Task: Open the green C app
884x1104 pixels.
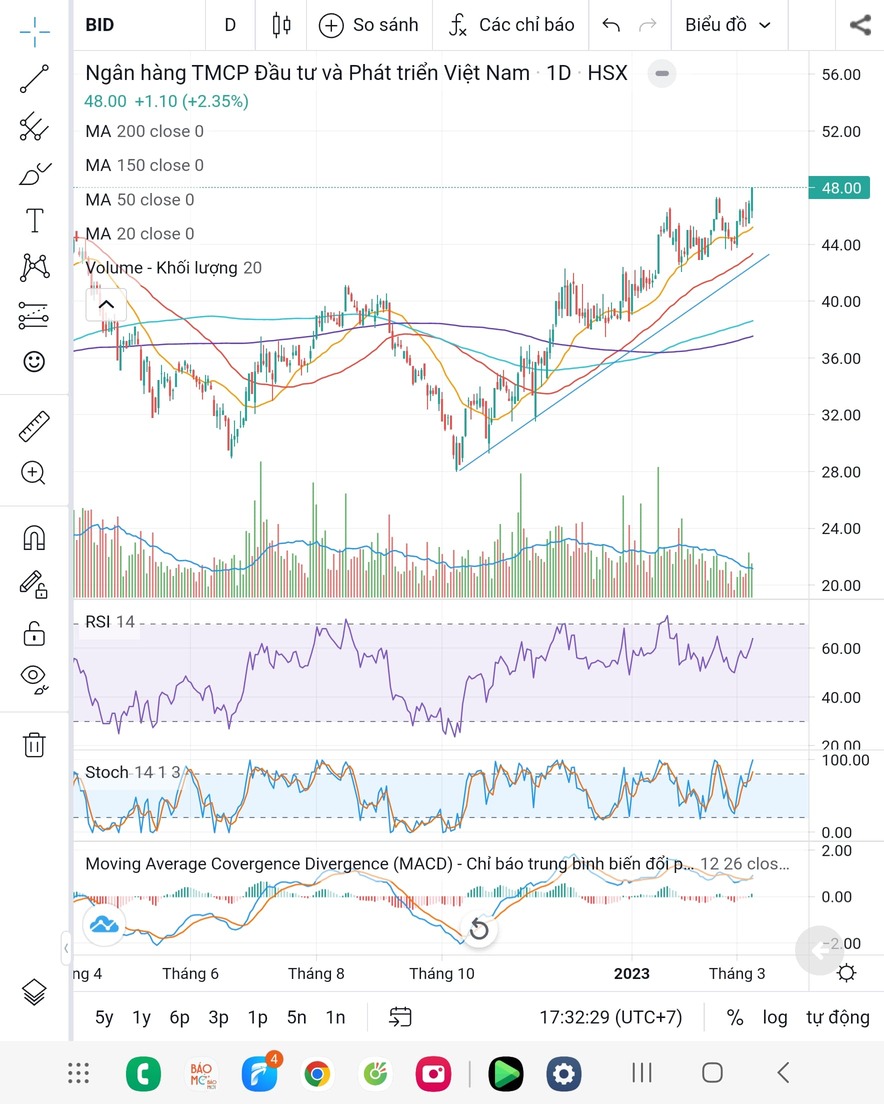Action: click(143, 1074)
